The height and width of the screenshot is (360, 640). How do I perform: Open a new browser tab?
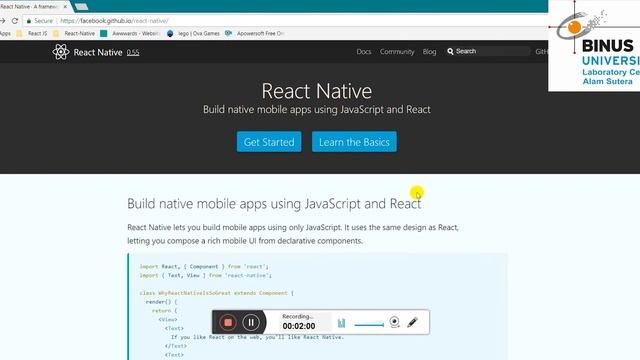click(x=82, y=7)
